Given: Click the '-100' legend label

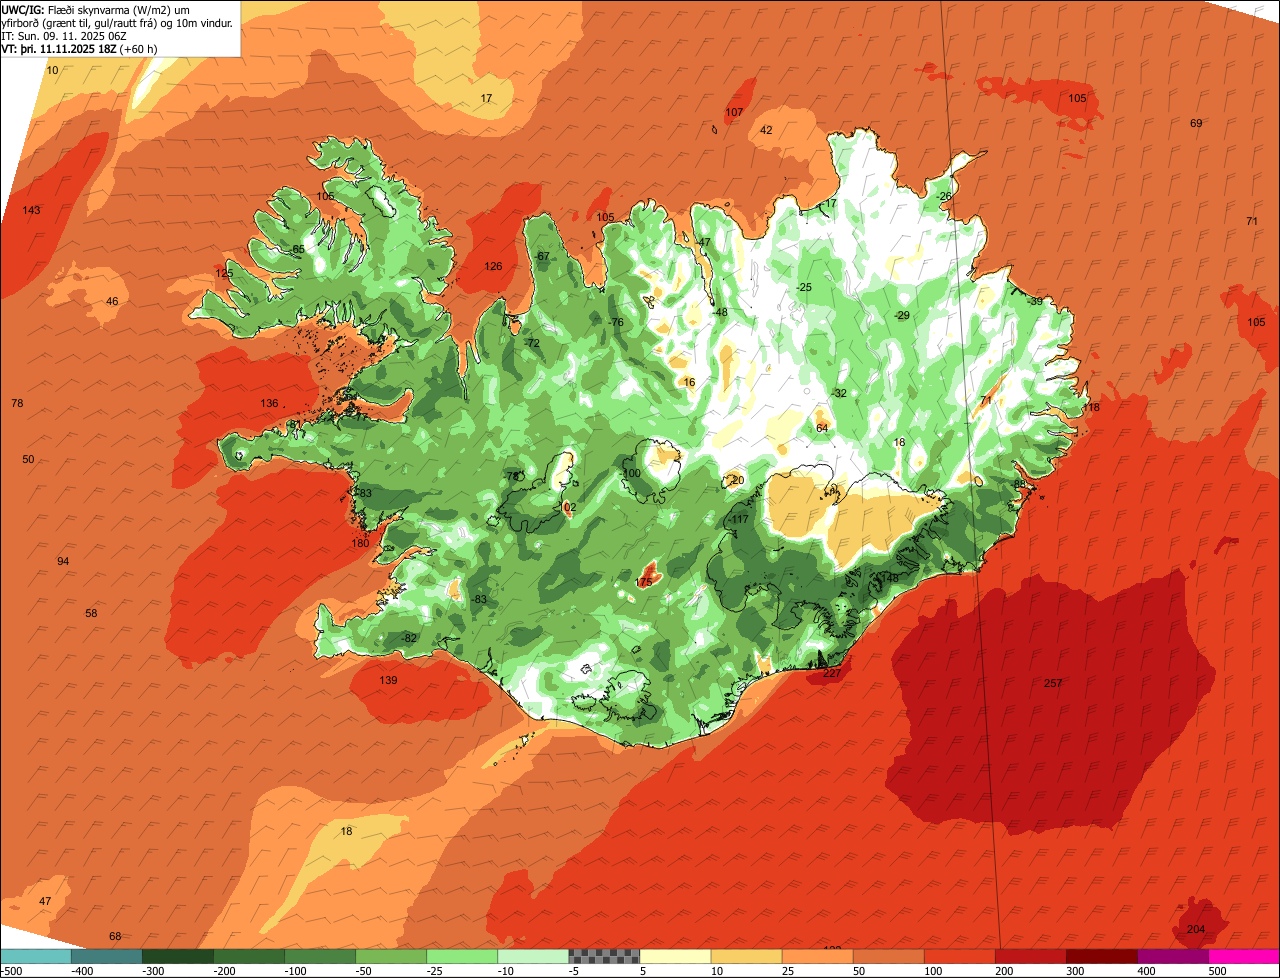Looking at the screenshot, I should pyautogui.click(x=297, y=971).
